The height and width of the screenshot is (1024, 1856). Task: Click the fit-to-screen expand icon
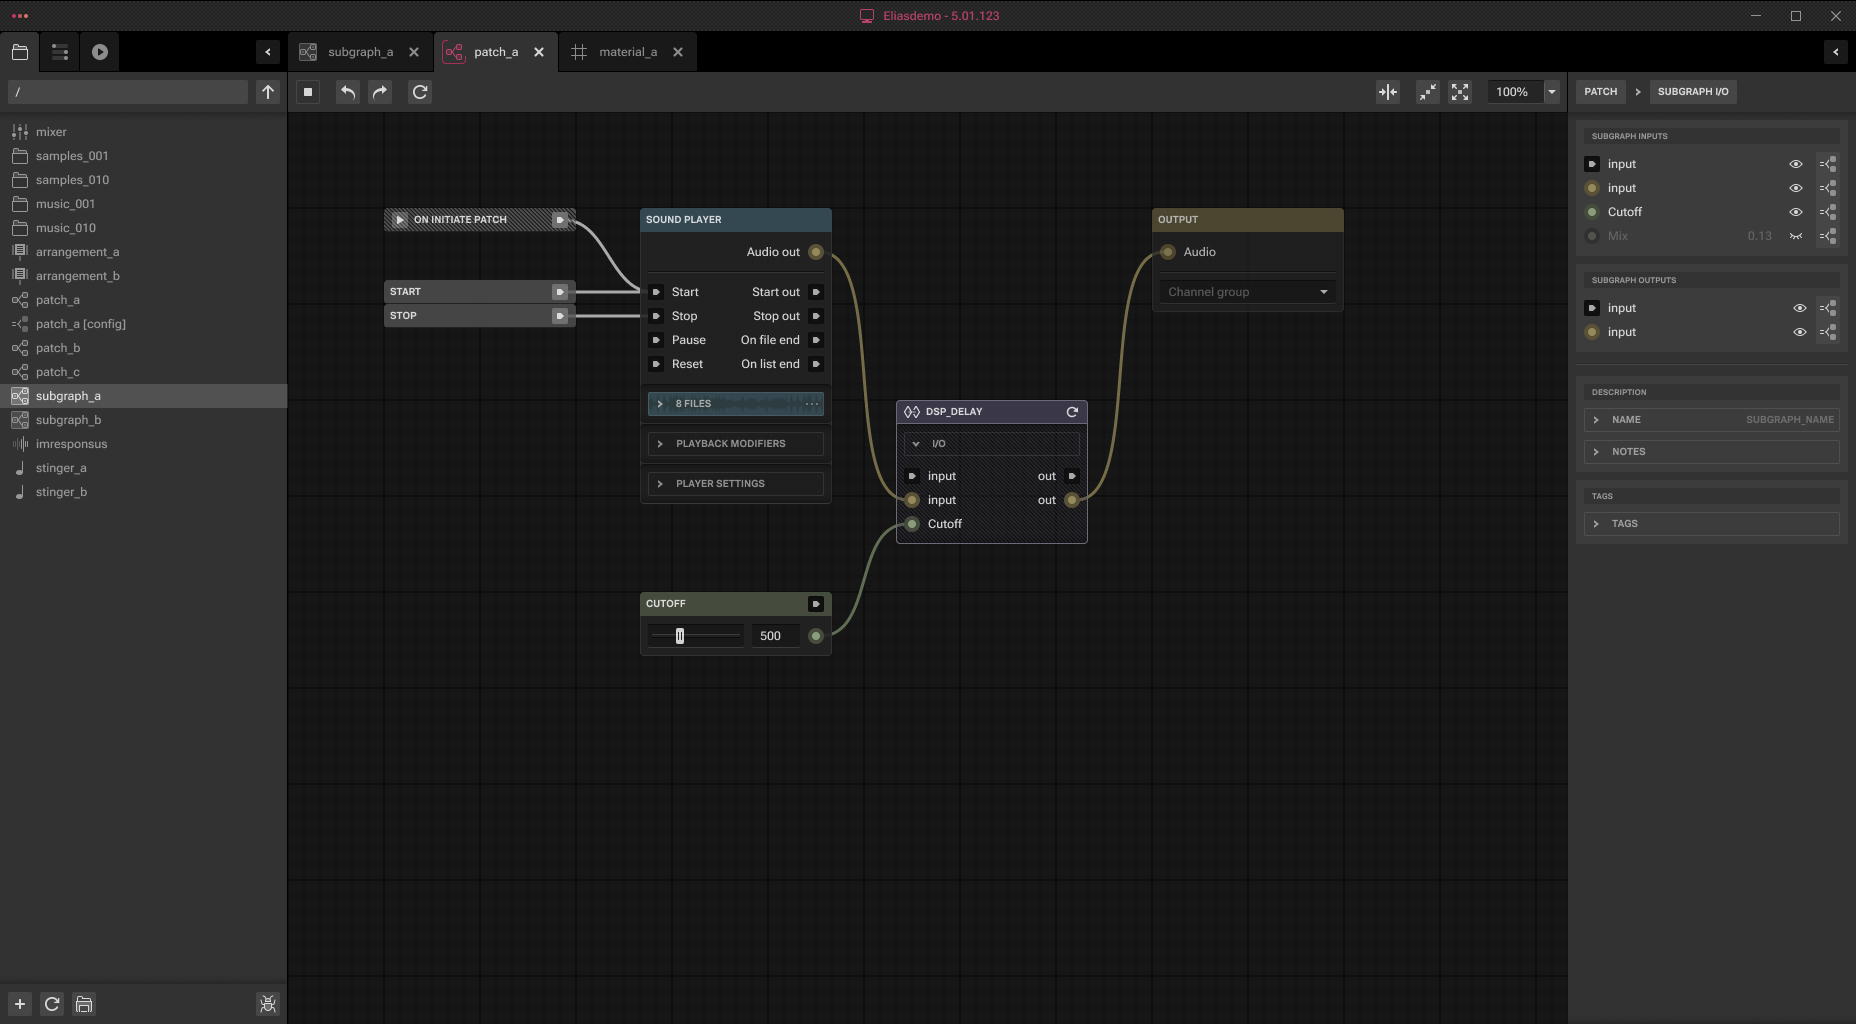1460,92
